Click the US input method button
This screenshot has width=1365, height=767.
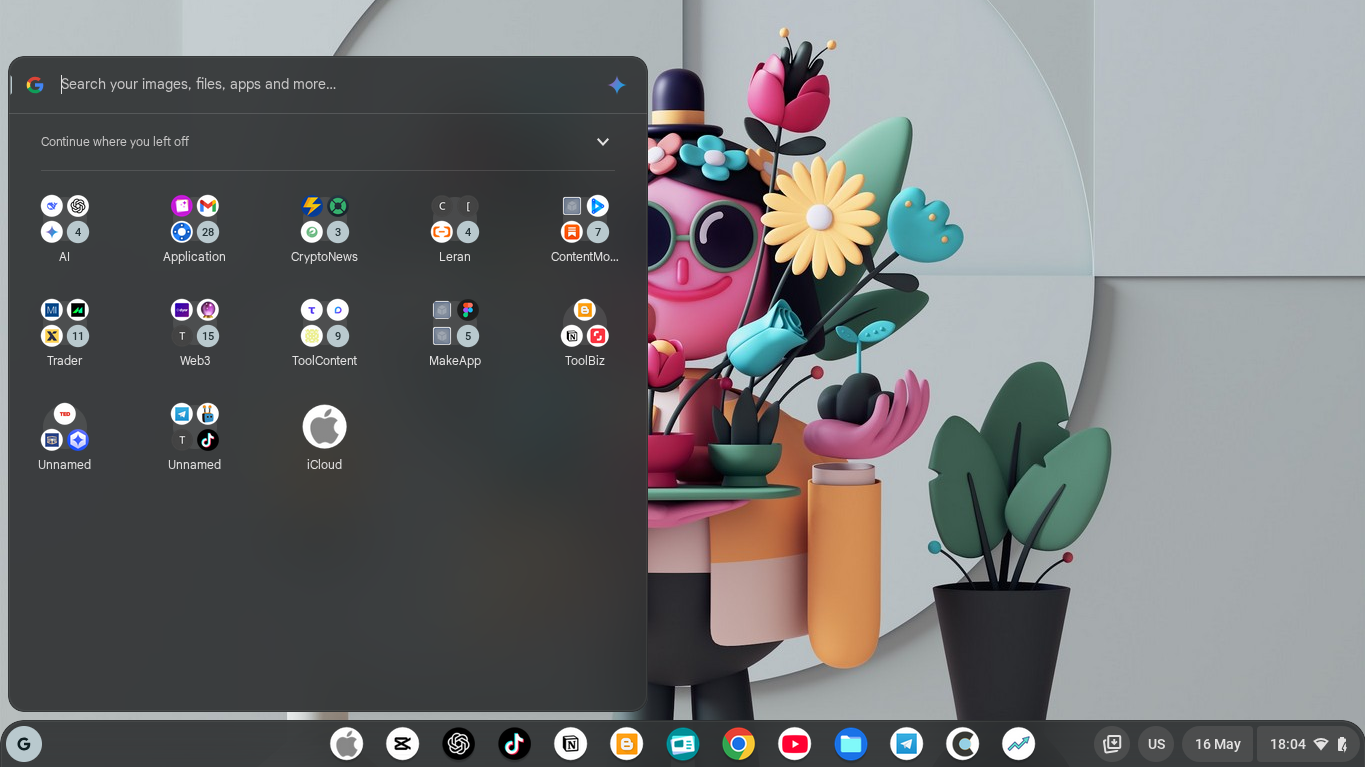click(1157, 744)
